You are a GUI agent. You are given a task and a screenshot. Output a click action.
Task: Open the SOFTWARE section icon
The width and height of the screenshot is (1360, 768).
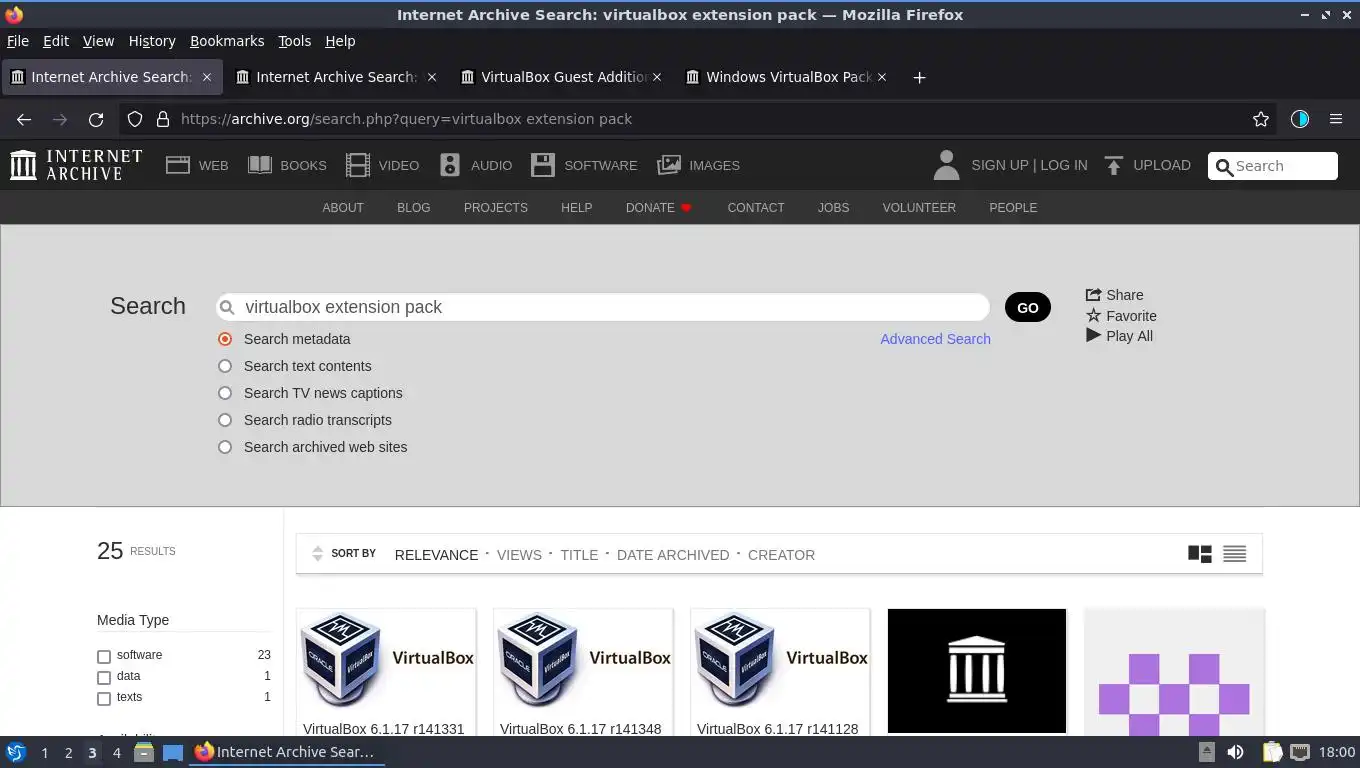click(542, 165)
